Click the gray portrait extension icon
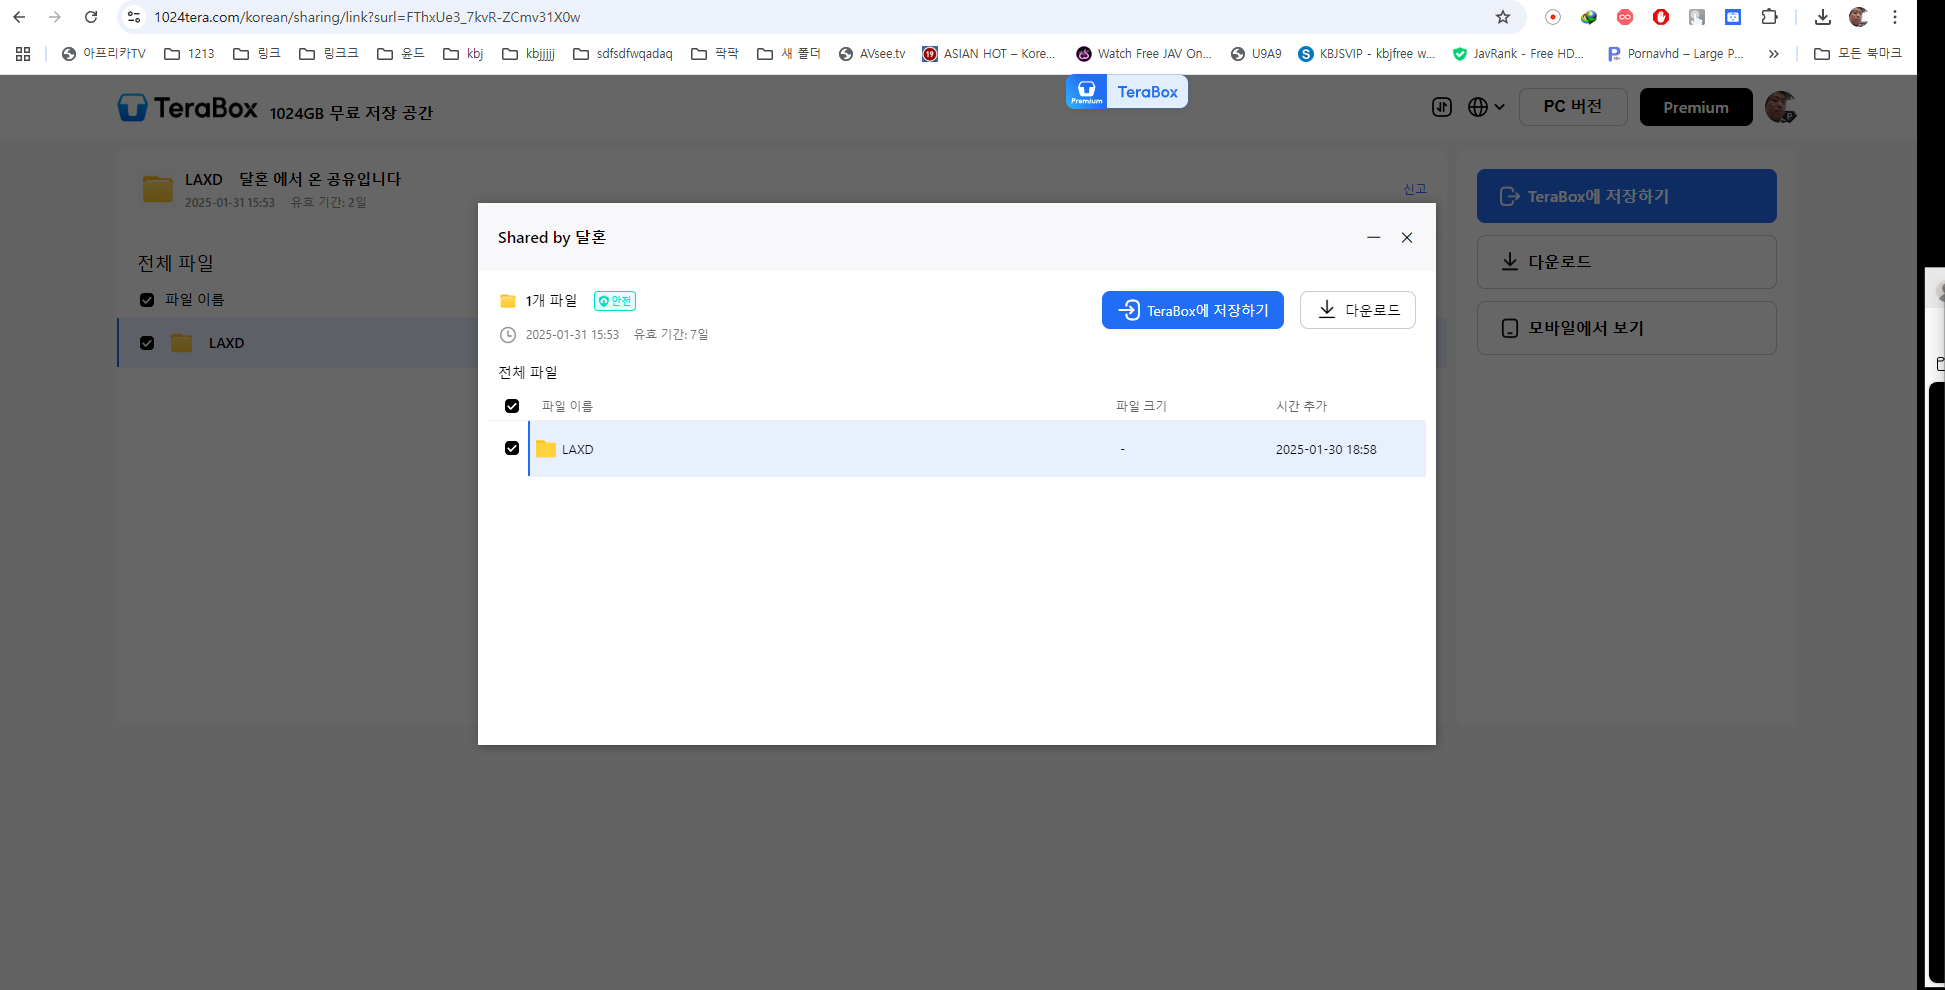This screenshot has width=1945, height=990. [1697, 17]
